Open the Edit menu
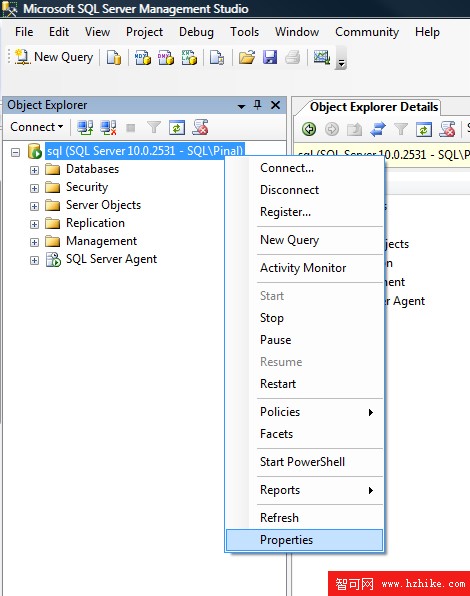470x596 pixels. point(59,32)
